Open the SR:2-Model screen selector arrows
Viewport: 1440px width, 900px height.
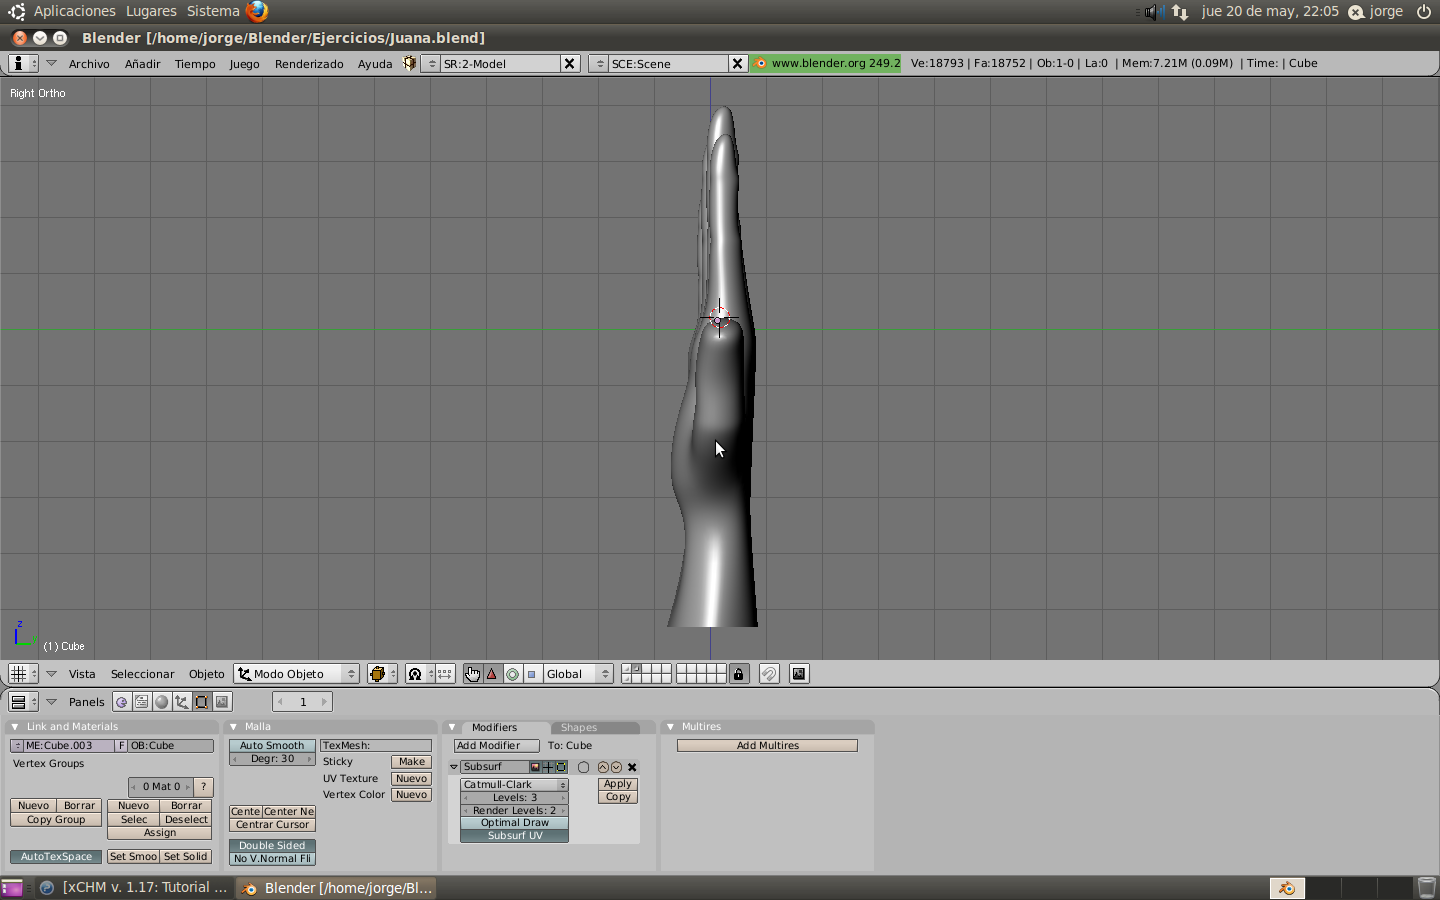431,63
